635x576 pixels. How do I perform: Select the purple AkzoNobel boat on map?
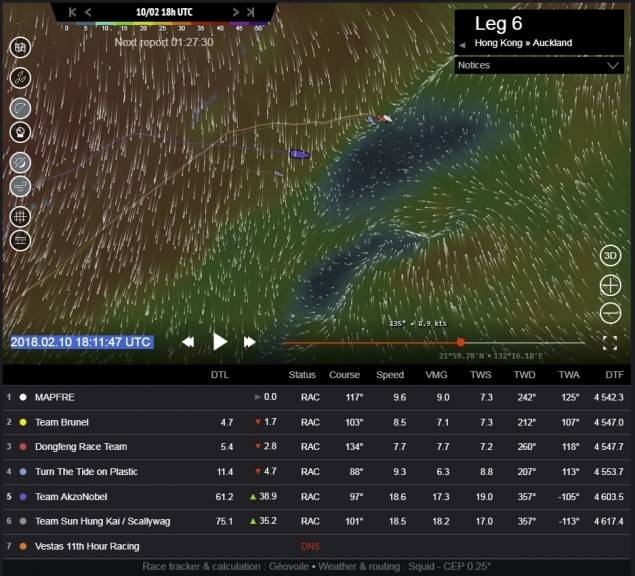click(300, 154)
